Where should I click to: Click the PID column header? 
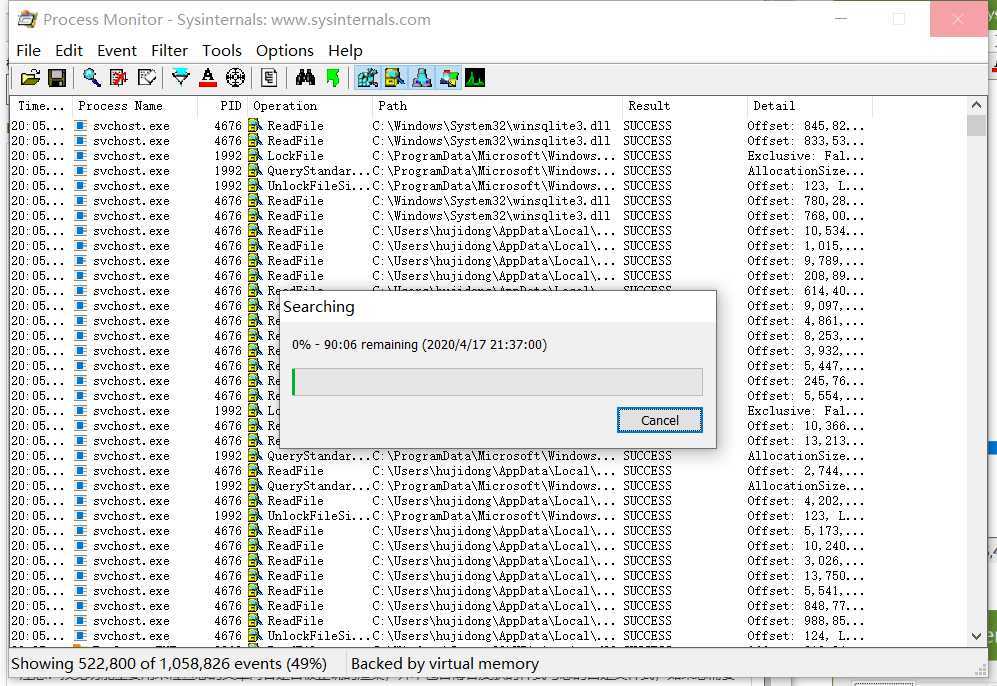coord(223,106)
